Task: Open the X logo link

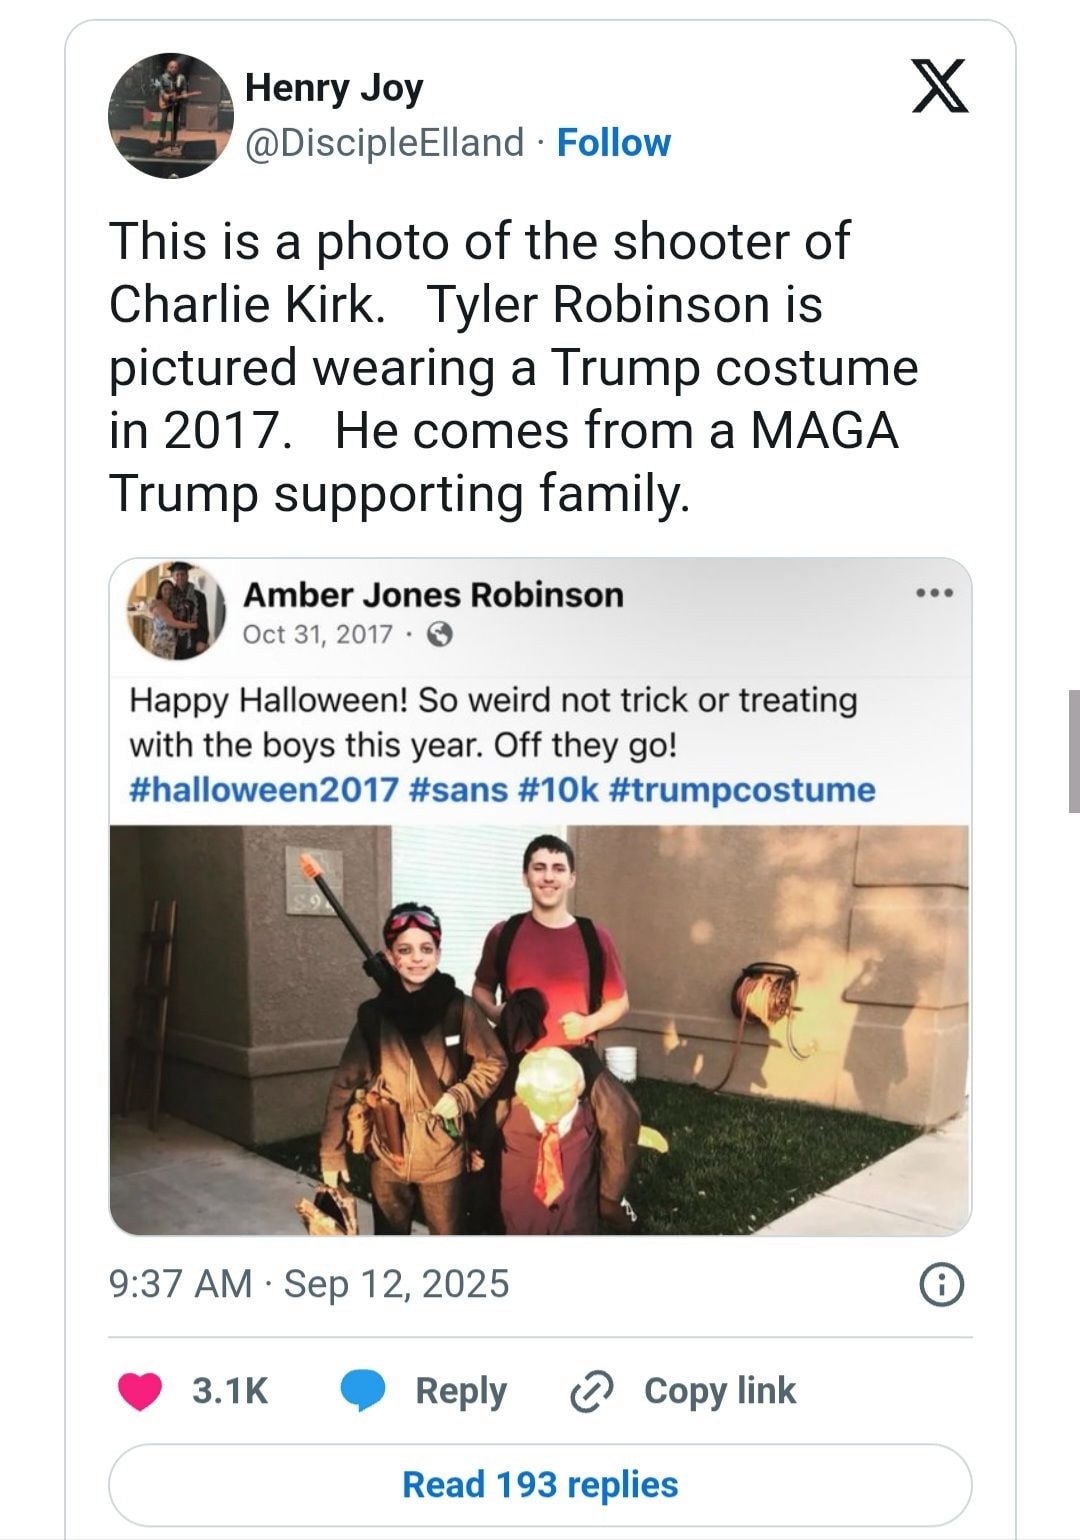Action: (x=943, y=87)
